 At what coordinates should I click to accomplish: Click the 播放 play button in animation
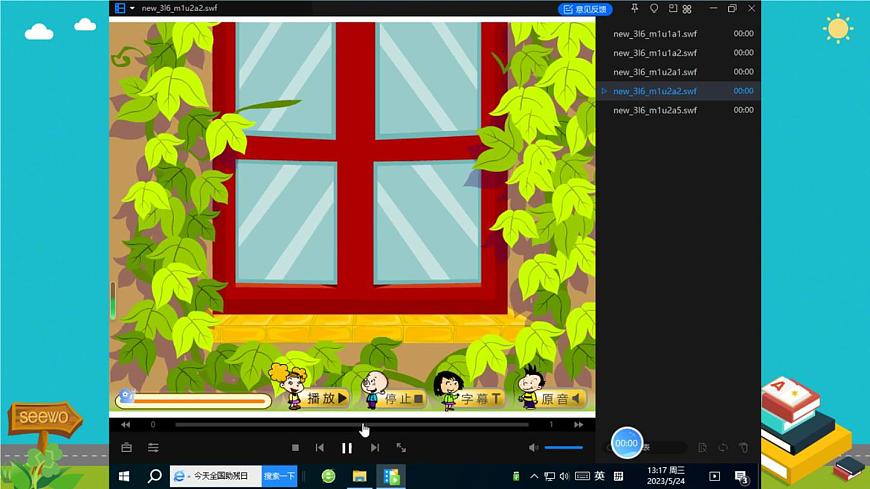click(326, 398)
